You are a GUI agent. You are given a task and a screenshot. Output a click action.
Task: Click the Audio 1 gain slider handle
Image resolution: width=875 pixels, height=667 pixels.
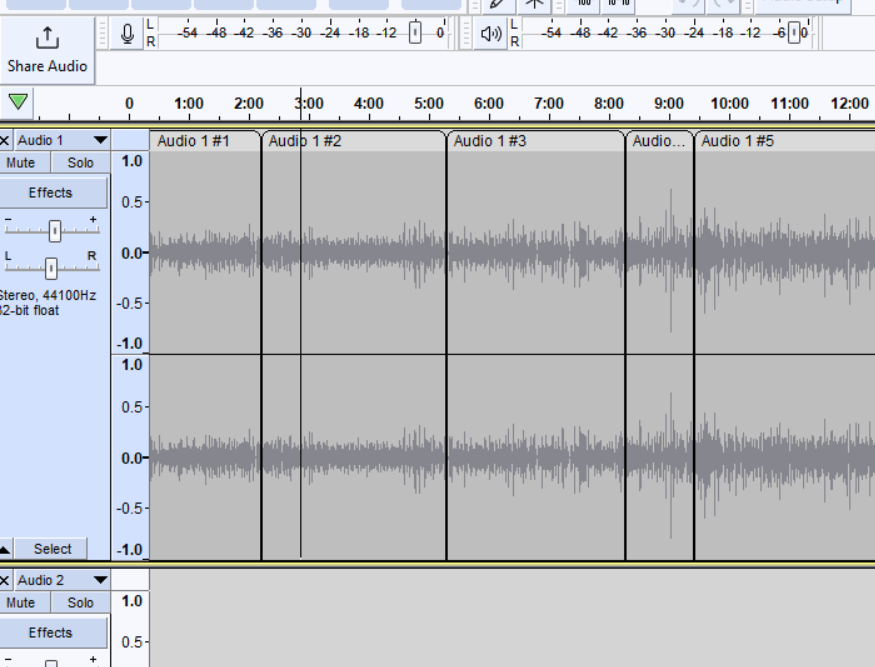coord(55,231)
